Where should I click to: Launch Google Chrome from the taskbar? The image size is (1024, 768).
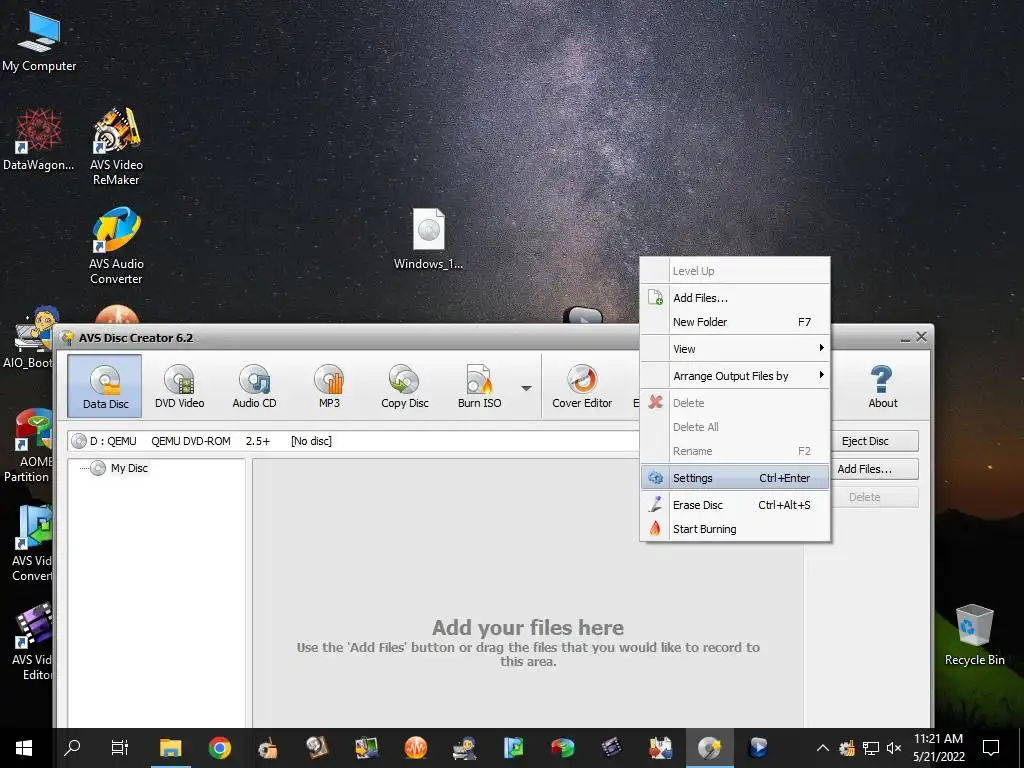[x=219, y=748]
